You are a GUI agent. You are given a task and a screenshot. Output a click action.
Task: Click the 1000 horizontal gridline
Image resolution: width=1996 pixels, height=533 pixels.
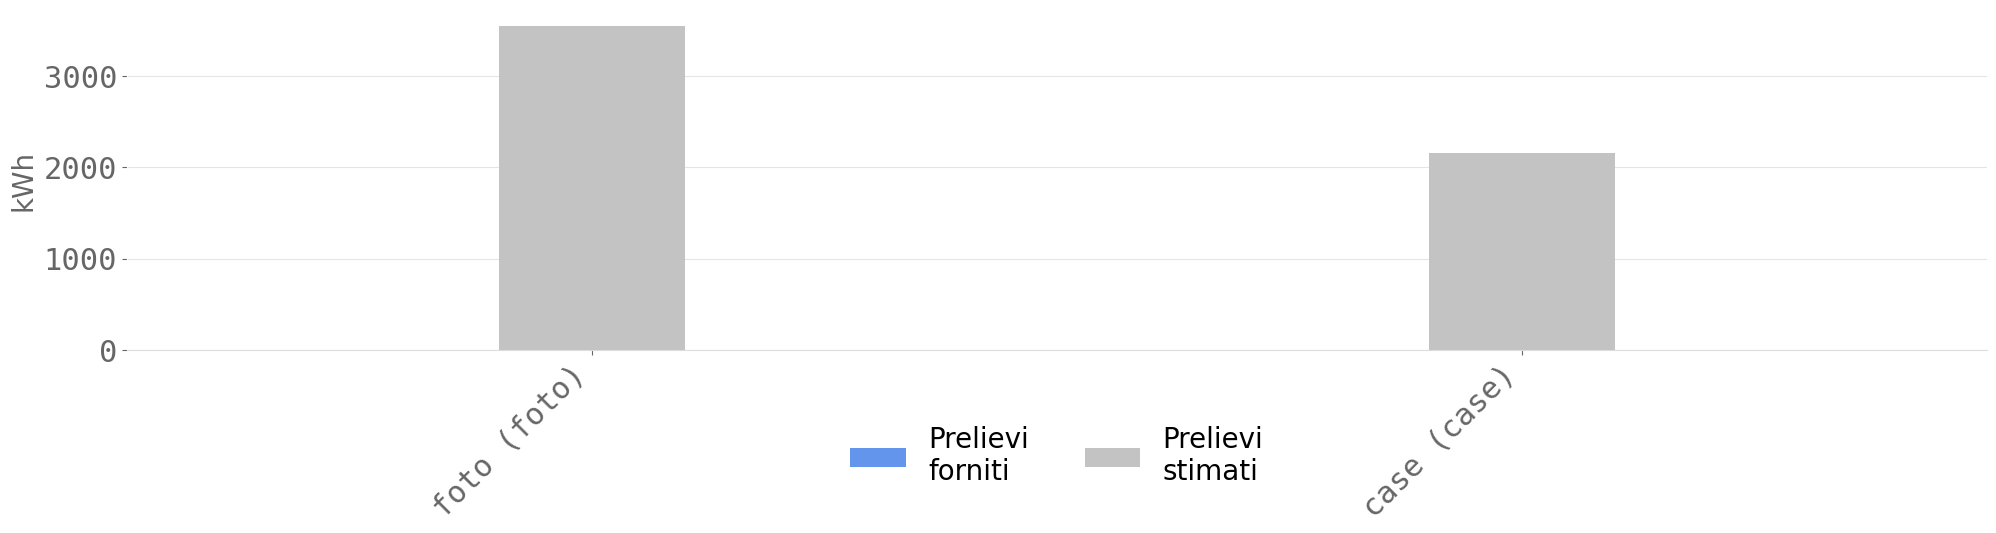(1056, 259)
